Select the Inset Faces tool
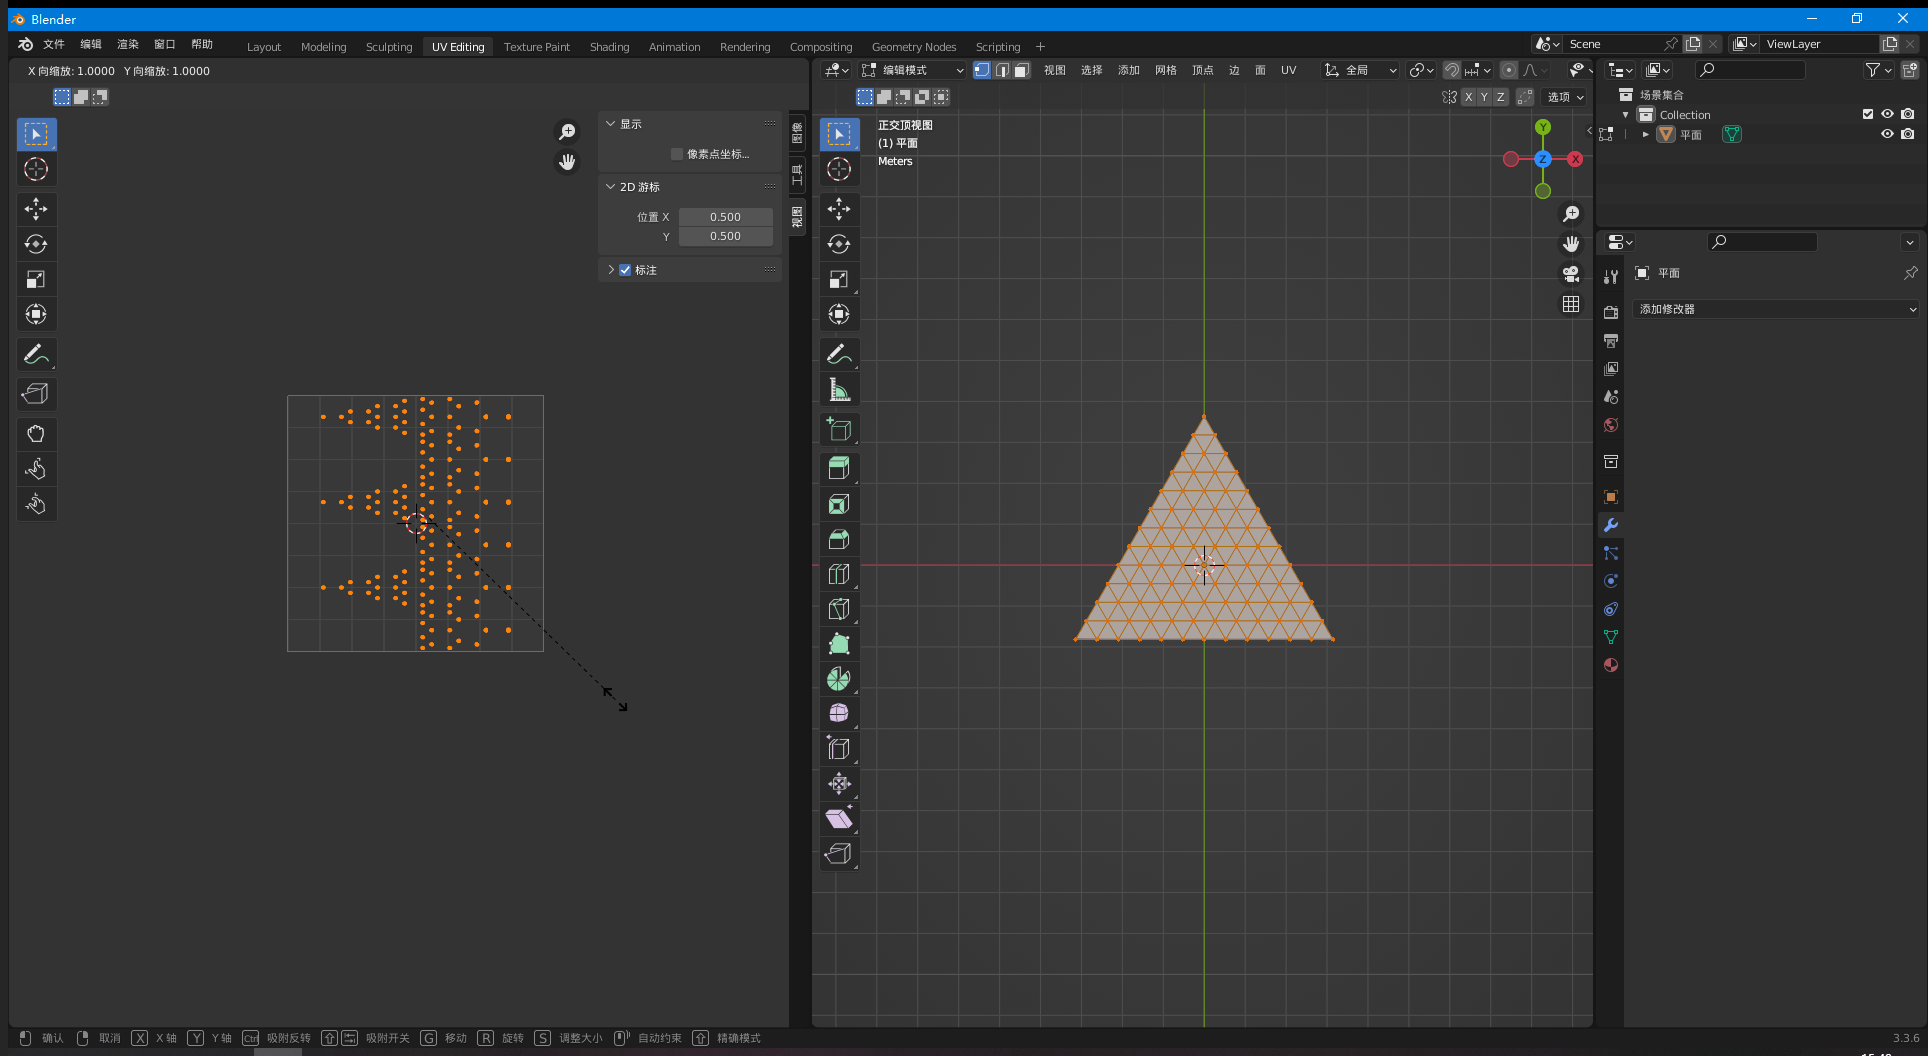 [x=839, y=504]
